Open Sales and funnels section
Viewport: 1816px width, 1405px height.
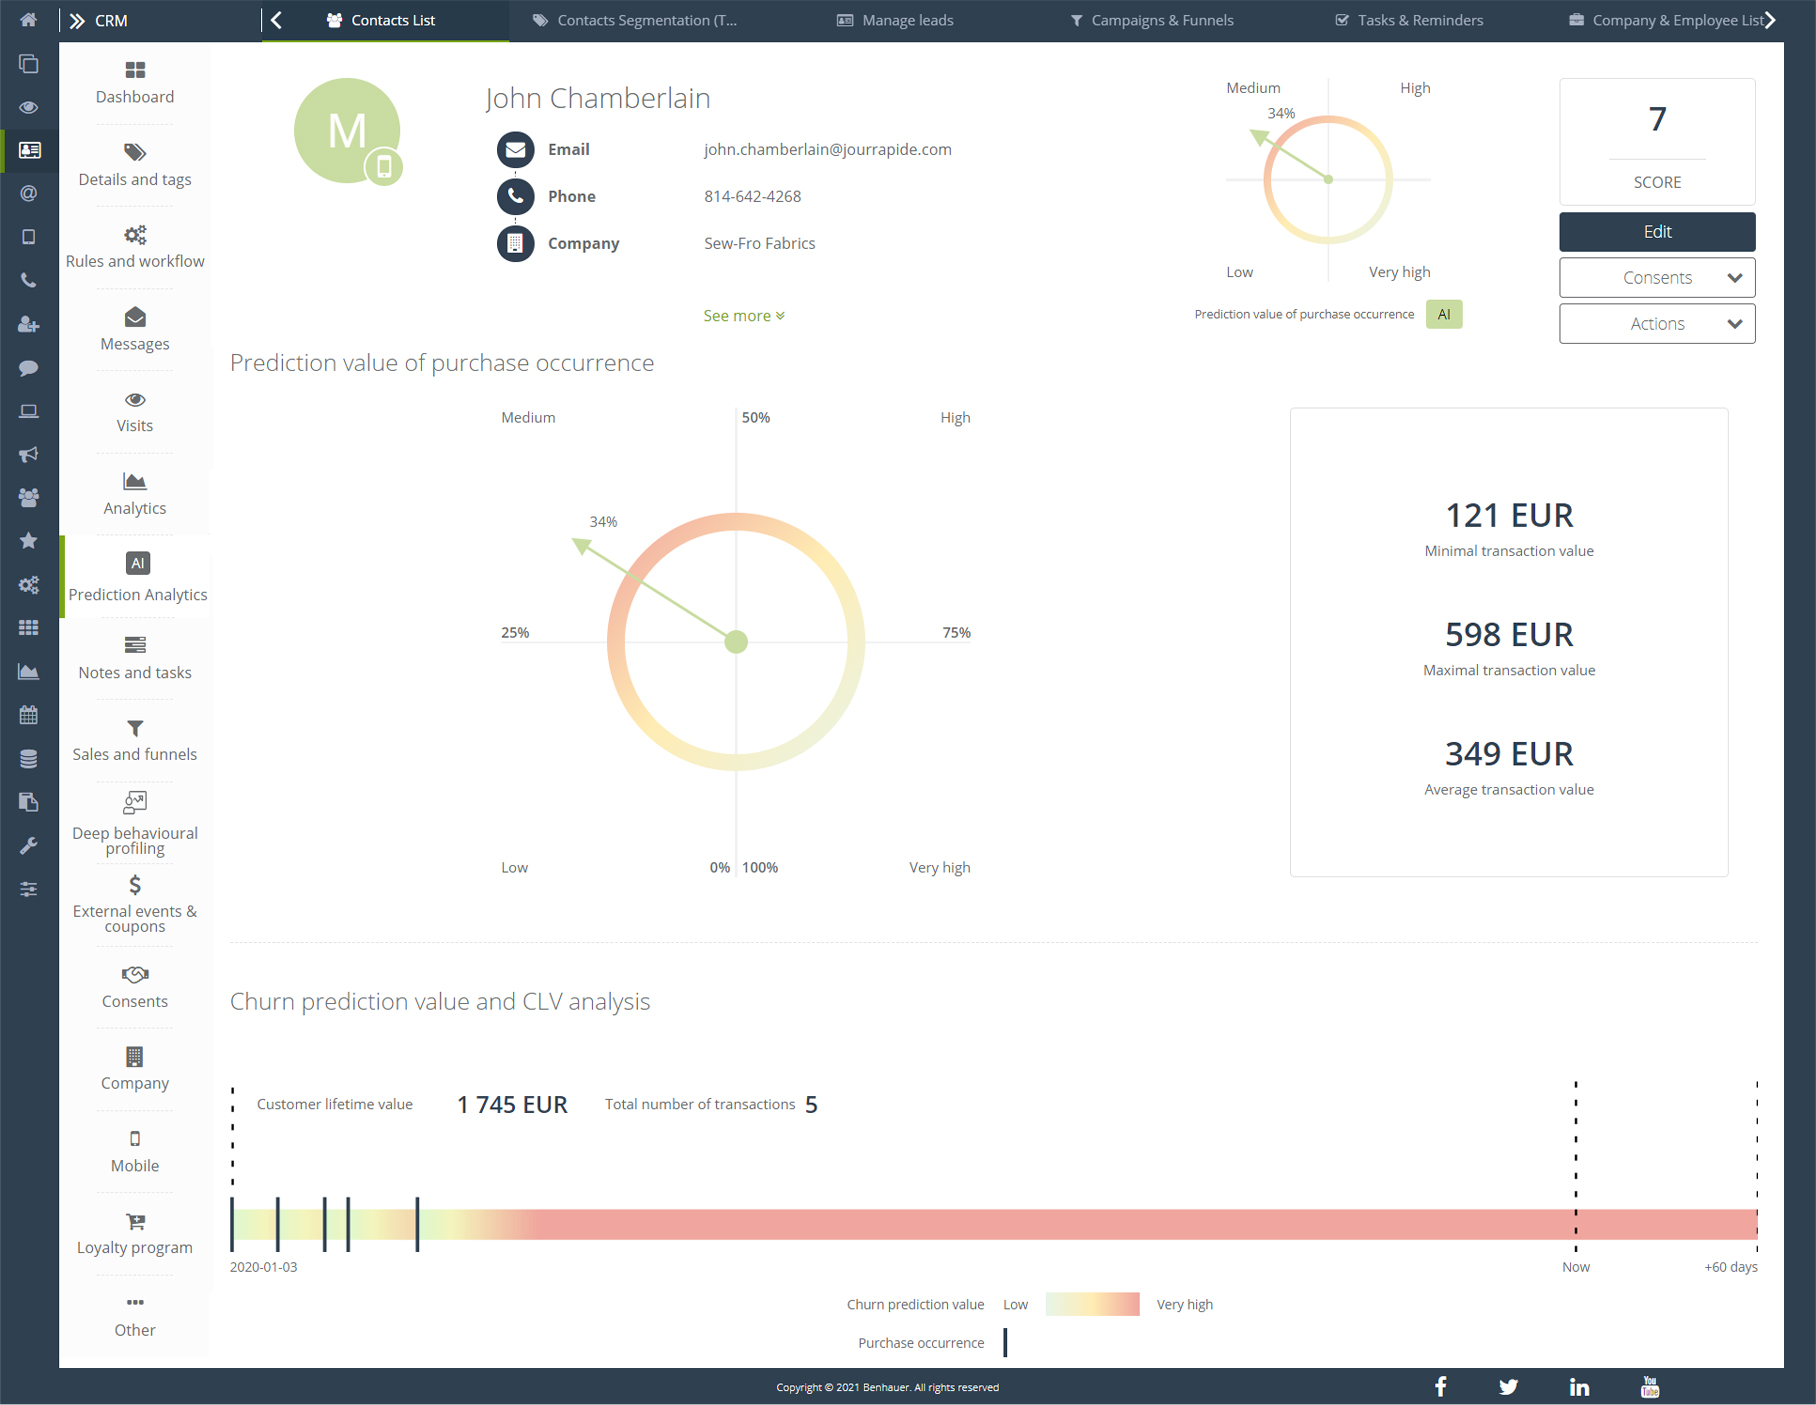(135, 741)
